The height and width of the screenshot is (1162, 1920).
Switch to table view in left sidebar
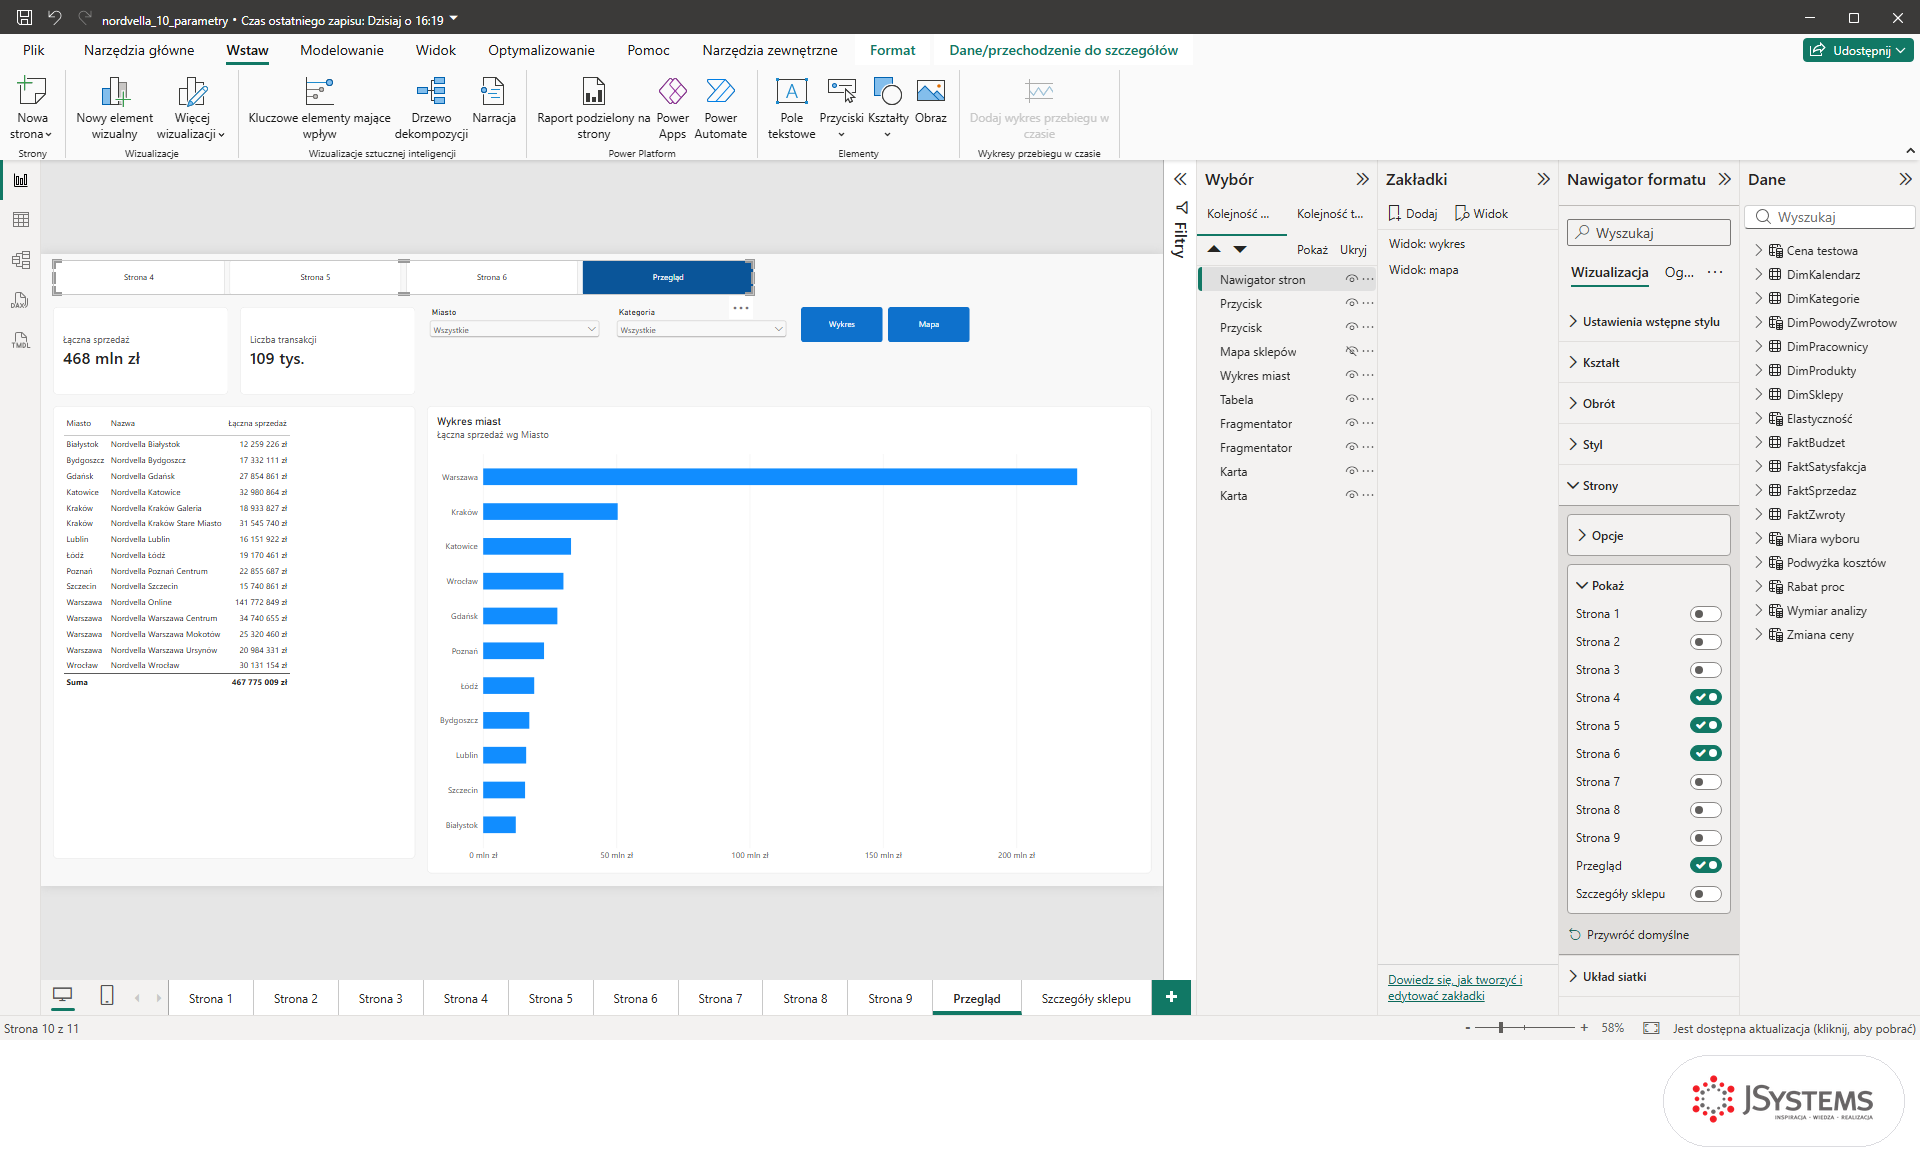coord(21,220)
